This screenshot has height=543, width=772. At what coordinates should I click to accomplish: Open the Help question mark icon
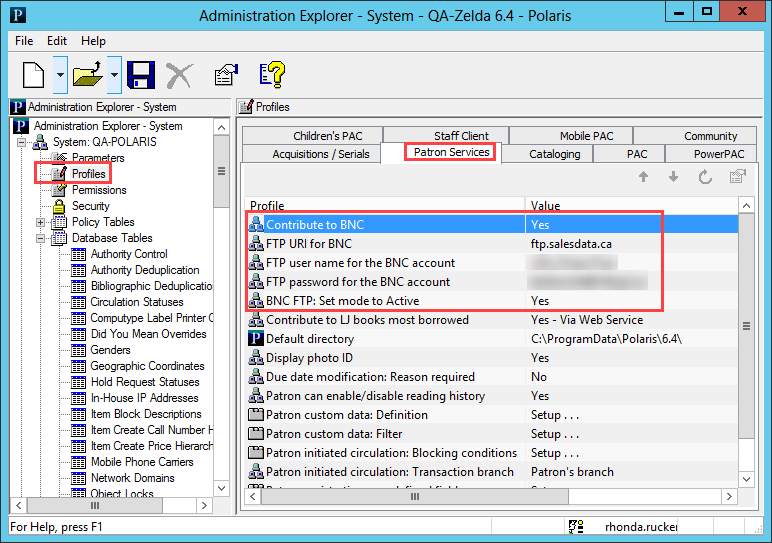(272, 74)
